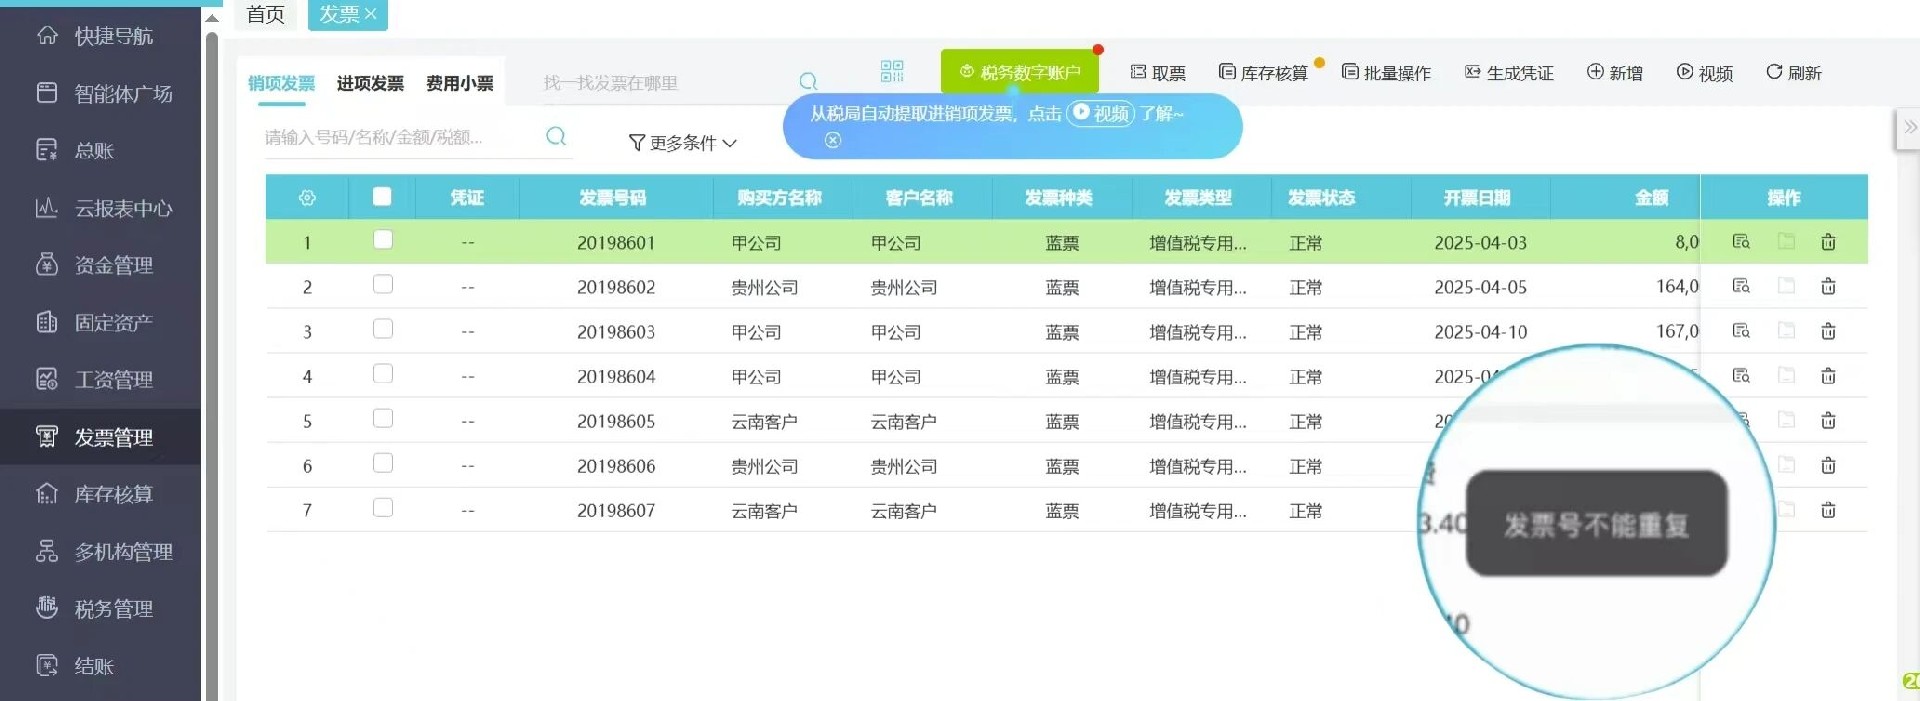Image resolution: width=1920 pixels, height=701 pixels.
Task: Click 税务数字账户 green button
Action: pyautogui.click(x=1019, y=72)
